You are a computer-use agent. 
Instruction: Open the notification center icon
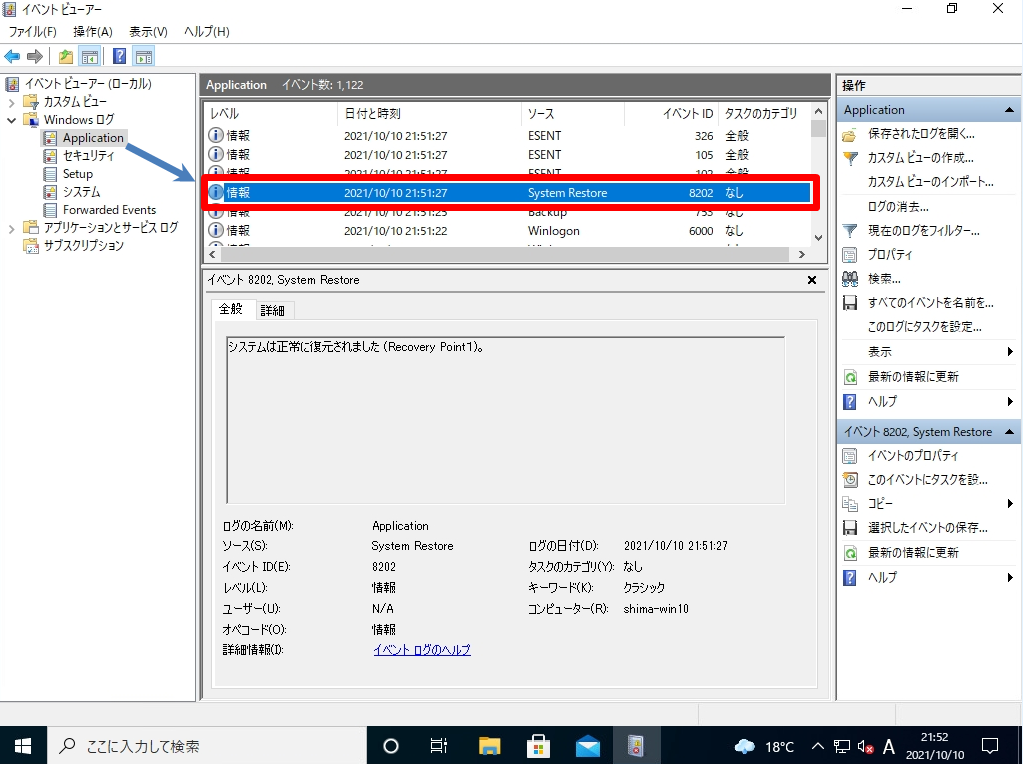pyautogui.click(x=990, y=745)
